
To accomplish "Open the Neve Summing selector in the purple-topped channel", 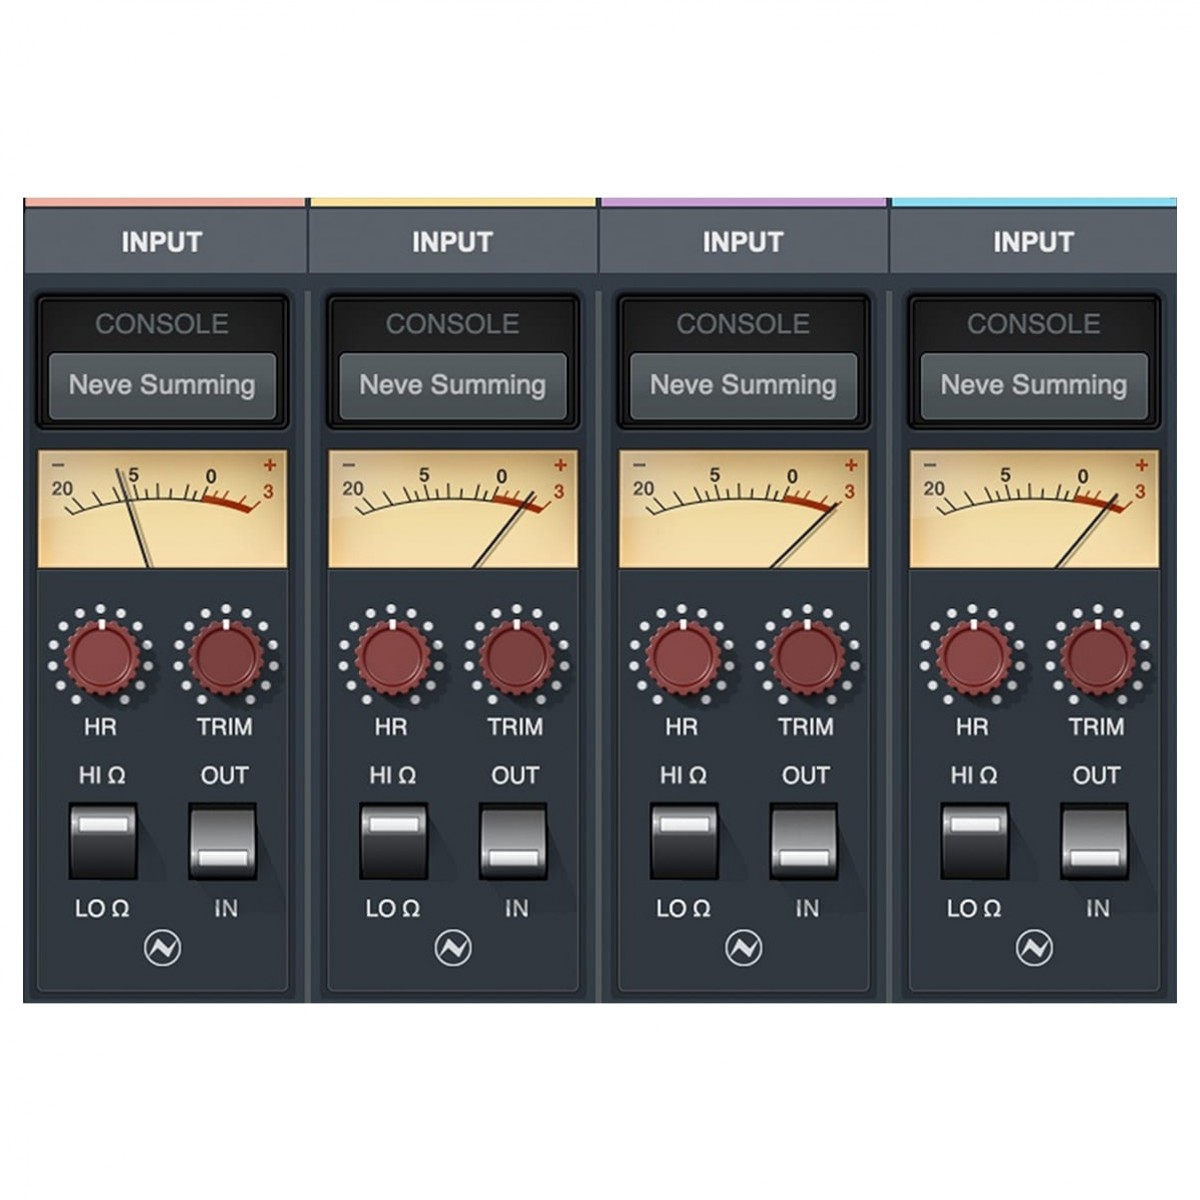I will tap(743, 385).
